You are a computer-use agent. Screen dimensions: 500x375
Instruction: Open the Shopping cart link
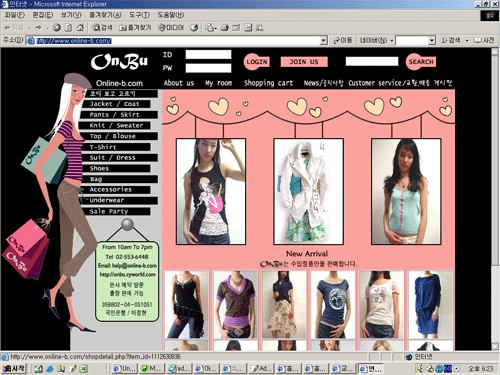click(x=268, y=83)
